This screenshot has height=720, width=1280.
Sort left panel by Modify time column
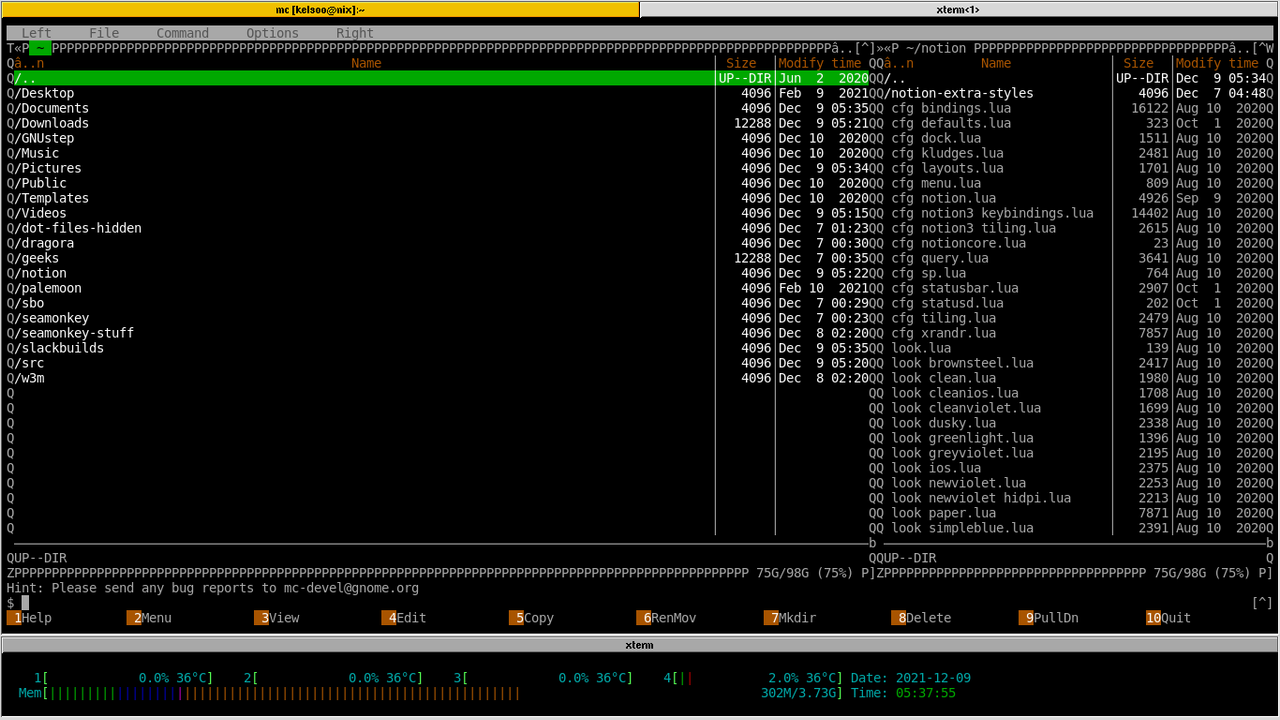coord(820,63)
